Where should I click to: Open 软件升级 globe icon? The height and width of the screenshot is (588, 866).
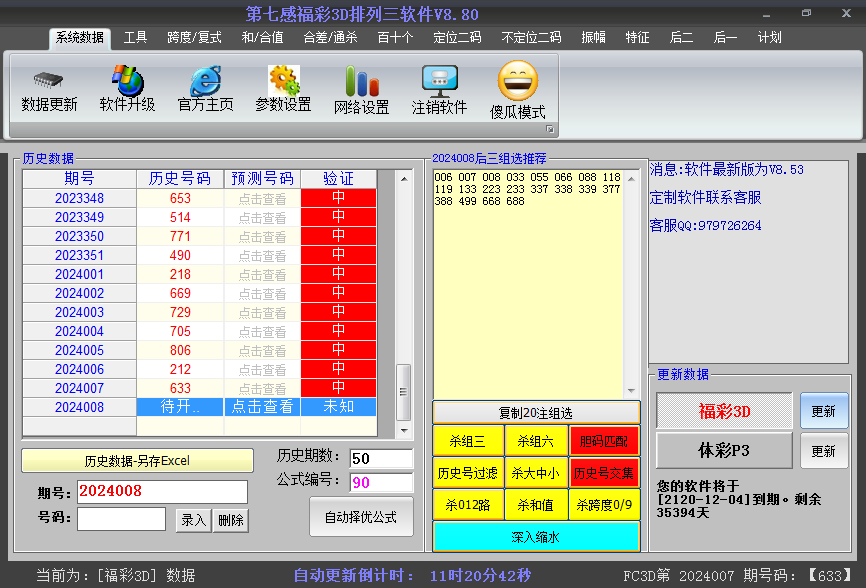(128, 81)
